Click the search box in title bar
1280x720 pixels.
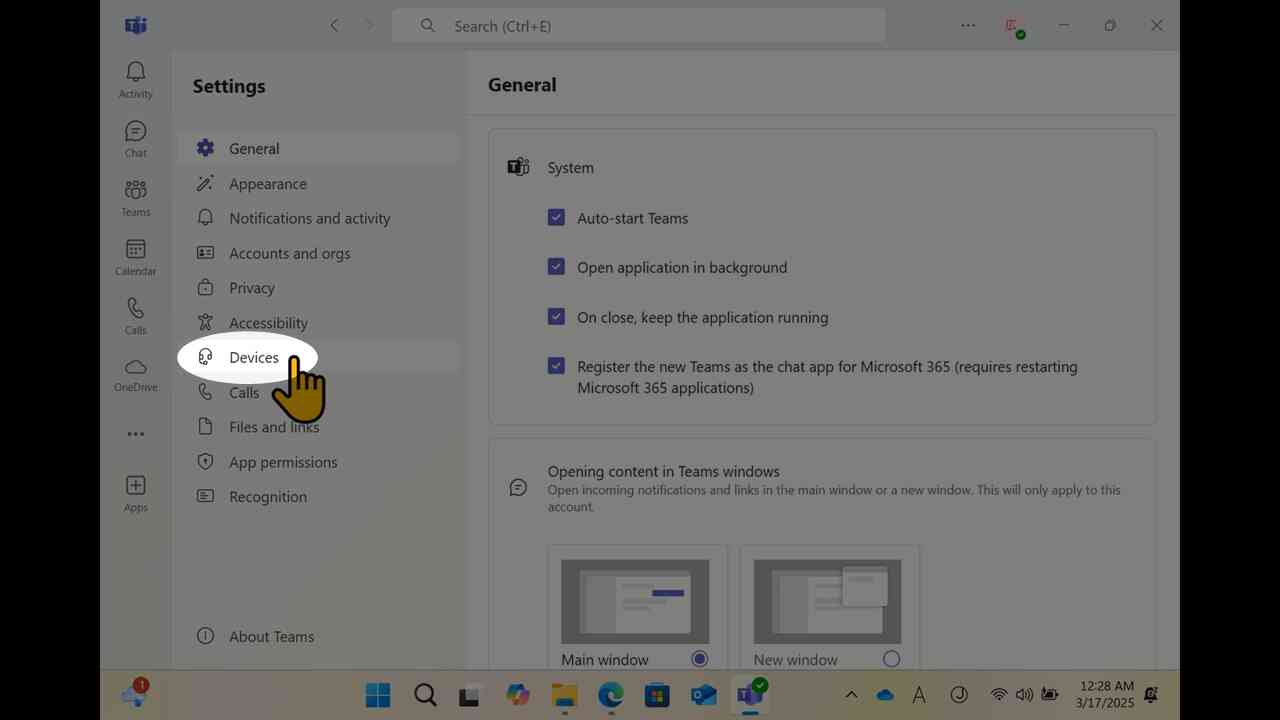coord(638,26)
